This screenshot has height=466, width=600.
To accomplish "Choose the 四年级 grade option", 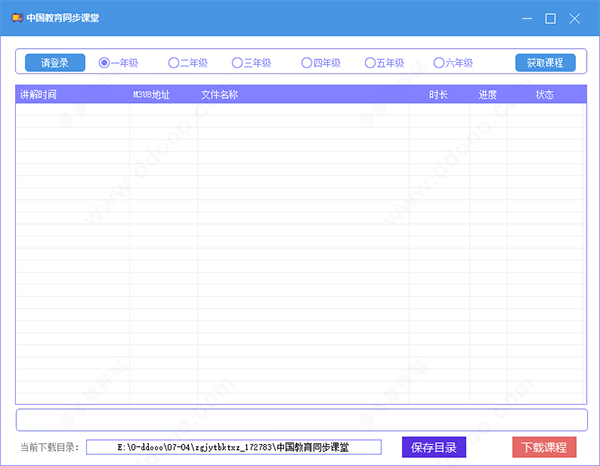I will (321, 63).
